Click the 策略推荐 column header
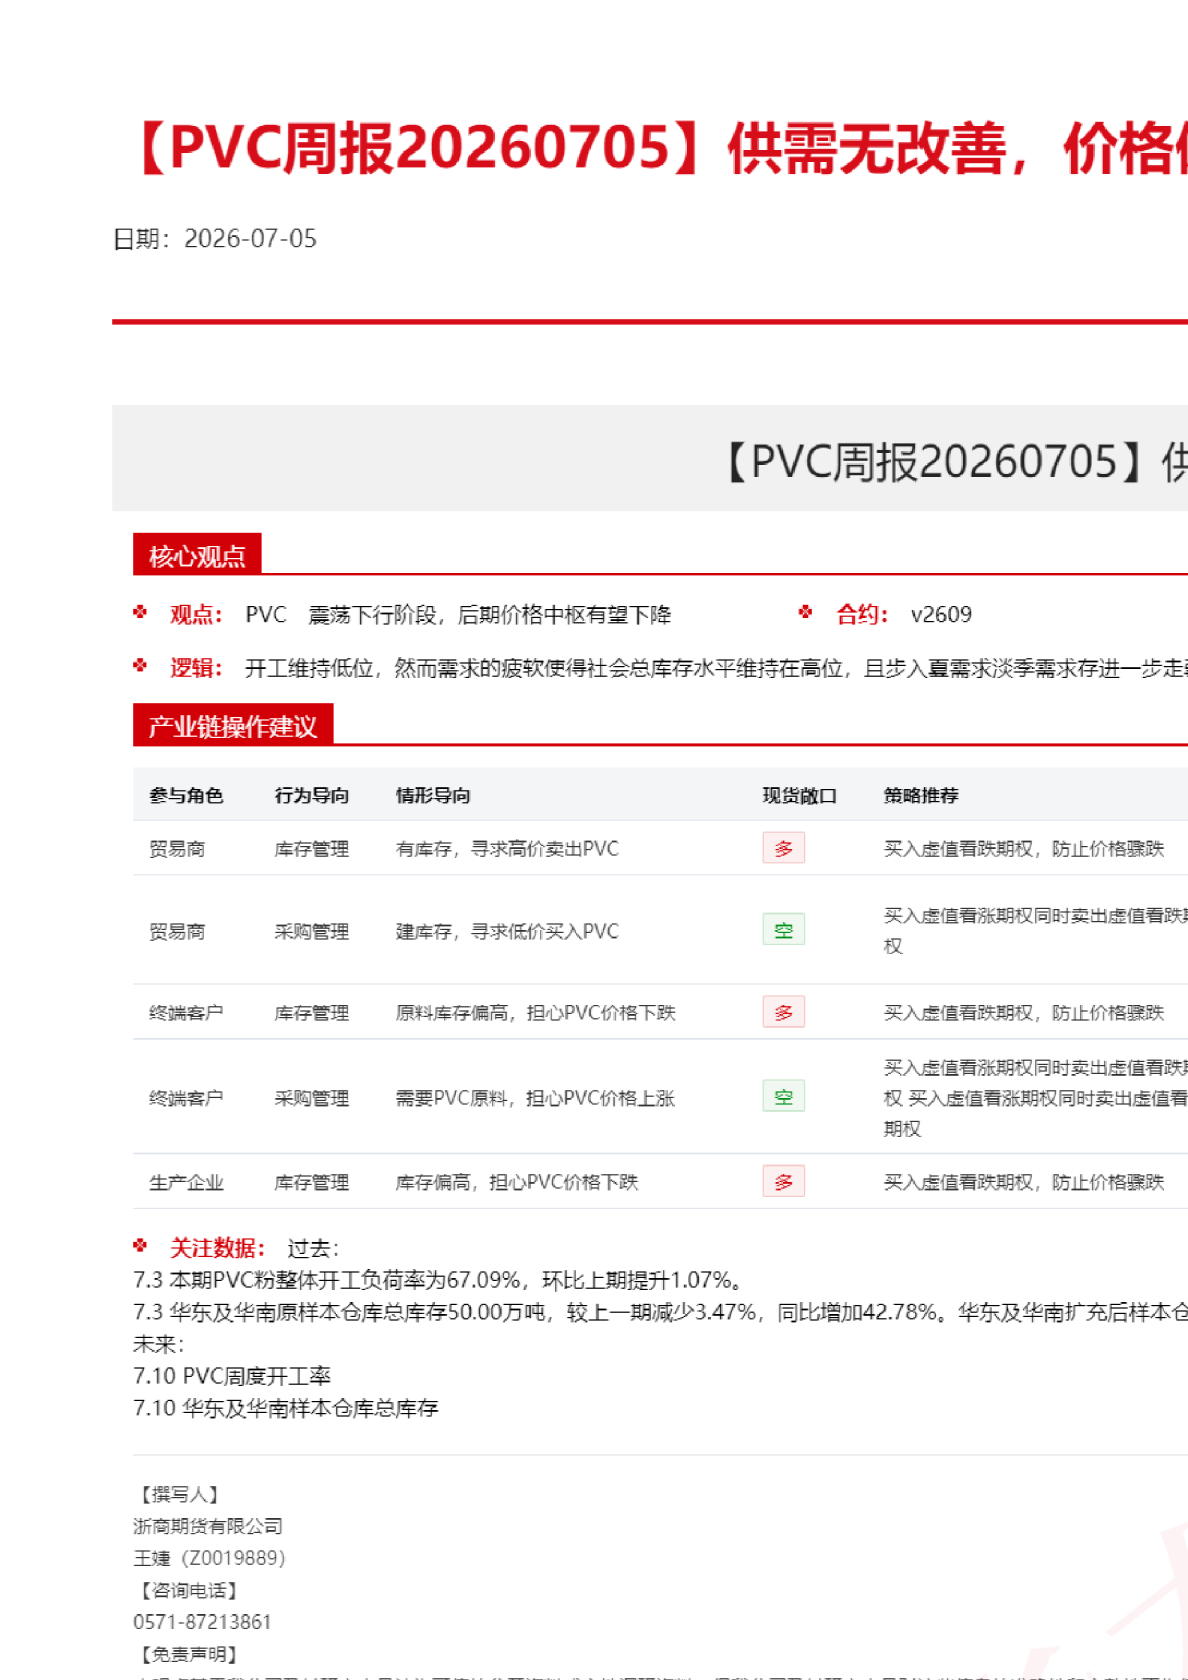The height and width of the screenshot is (1680, 1188). click(921, 796)
